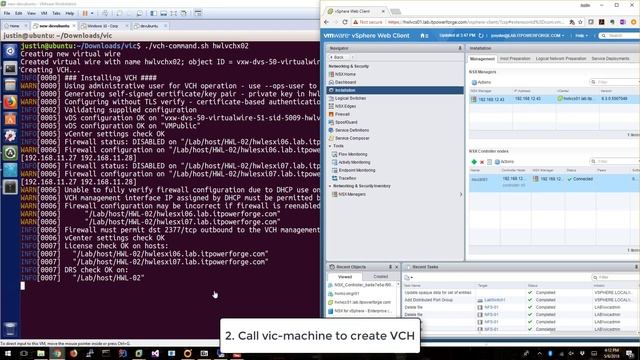
Task: Add NSX Controller node with green plus
Action: pyautogui.click(x=474, y=162)
